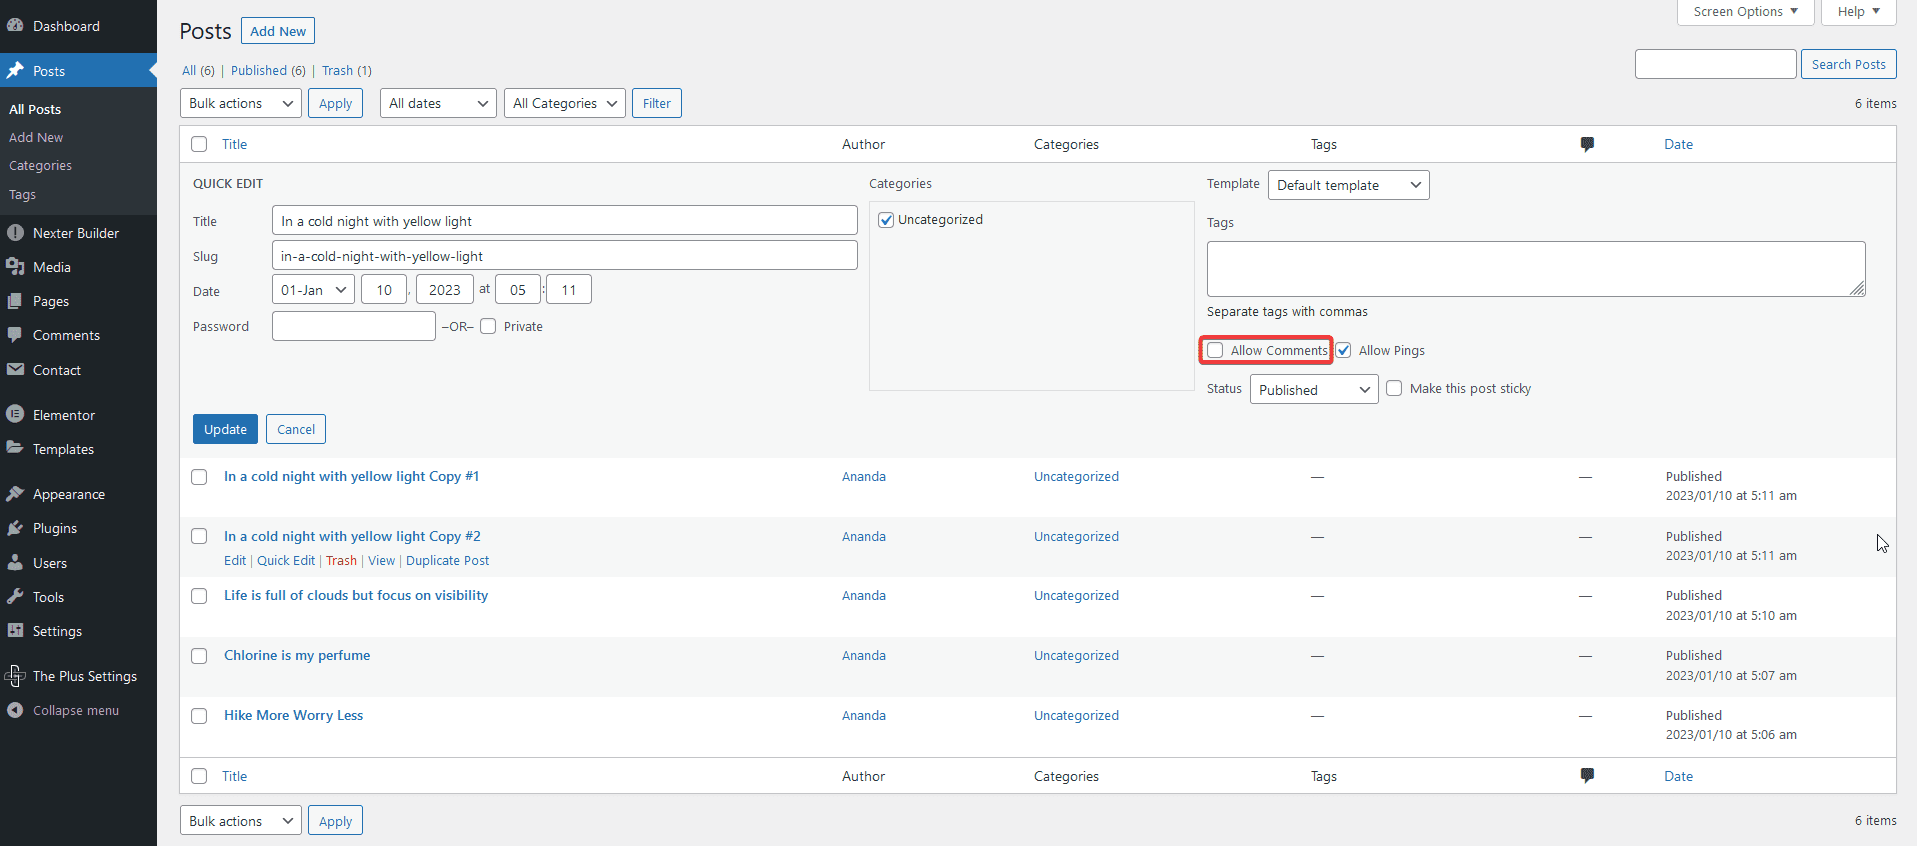Open Categories submenu item under Posts
This screenshot has height=846, width=1917.
click(40, 166)
